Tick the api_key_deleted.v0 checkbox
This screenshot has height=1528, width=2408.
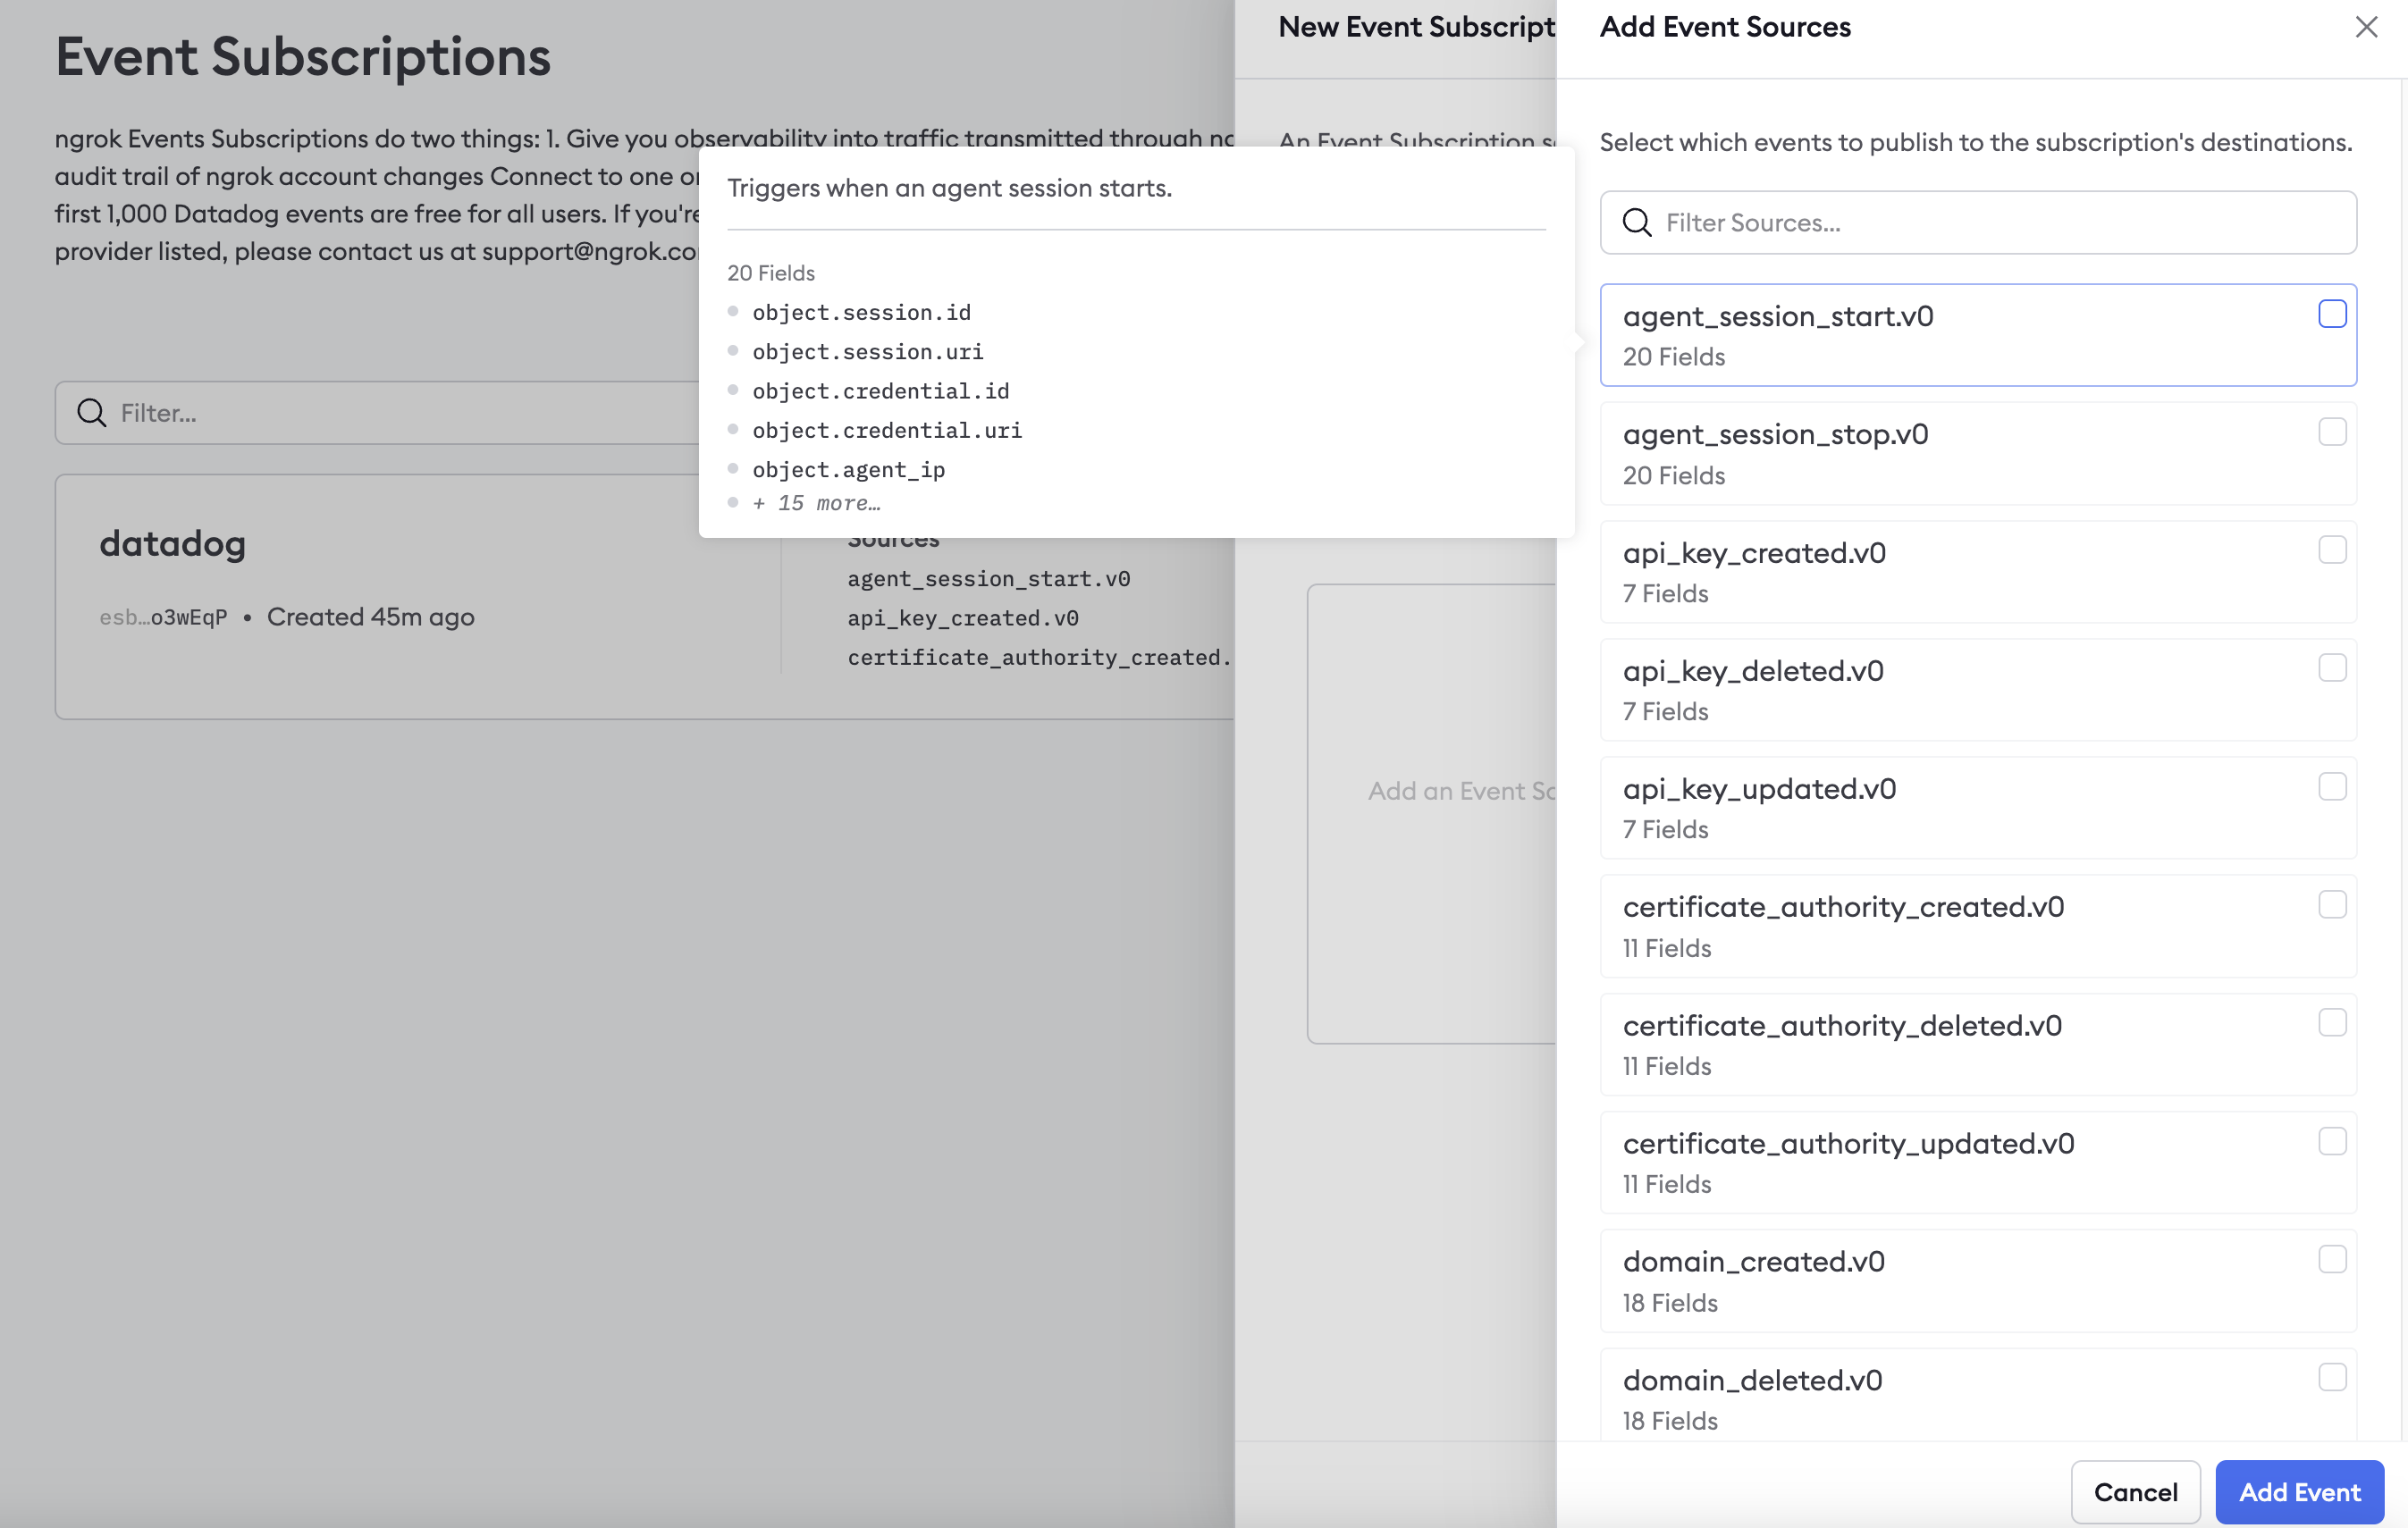(2331, 668)
